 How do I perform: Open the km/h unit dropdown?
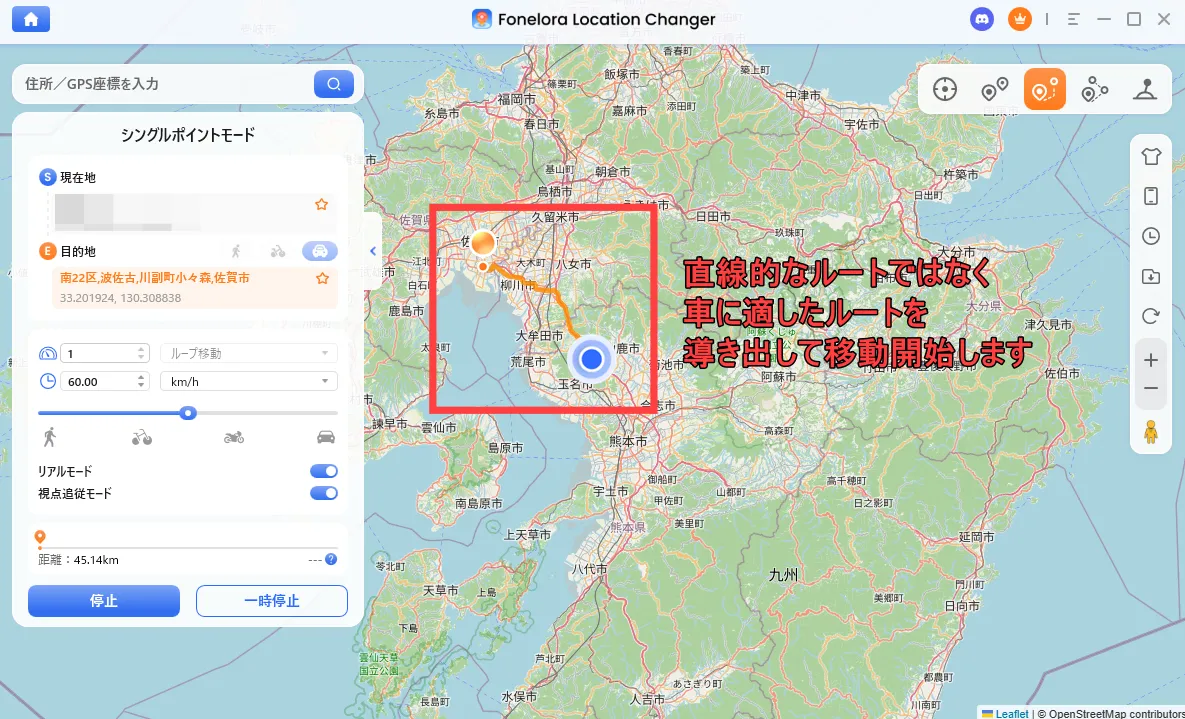pos(249,382)
